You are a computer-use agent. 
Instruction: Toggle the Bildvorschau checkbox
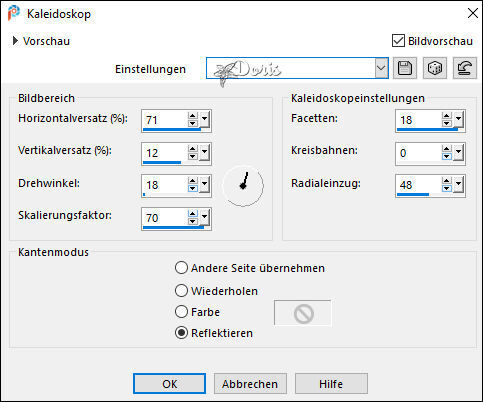[x=398, y=41]
